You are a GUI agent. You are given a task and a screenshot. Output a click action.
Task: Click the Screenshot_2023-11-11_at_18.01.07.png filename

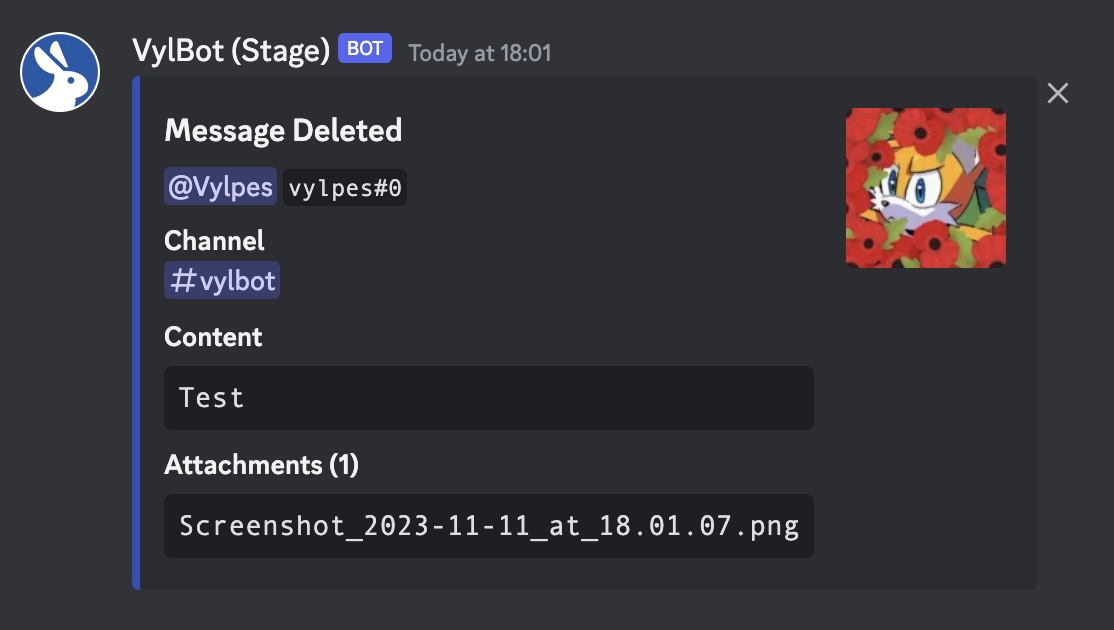pos(489,526)
